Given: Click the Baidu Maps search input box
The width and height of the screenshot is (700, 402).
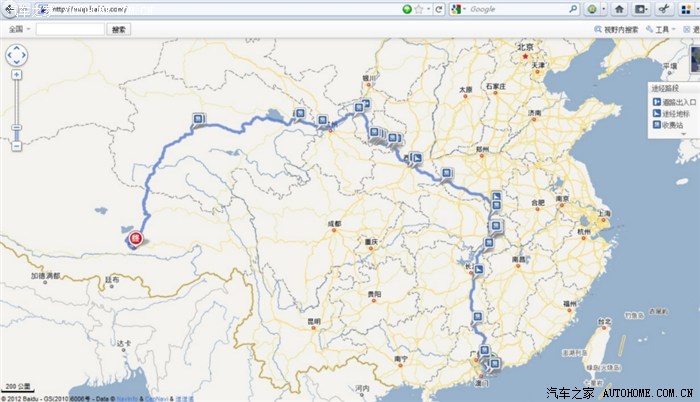Looking at the screenshot, I should (x=70, y=30).
